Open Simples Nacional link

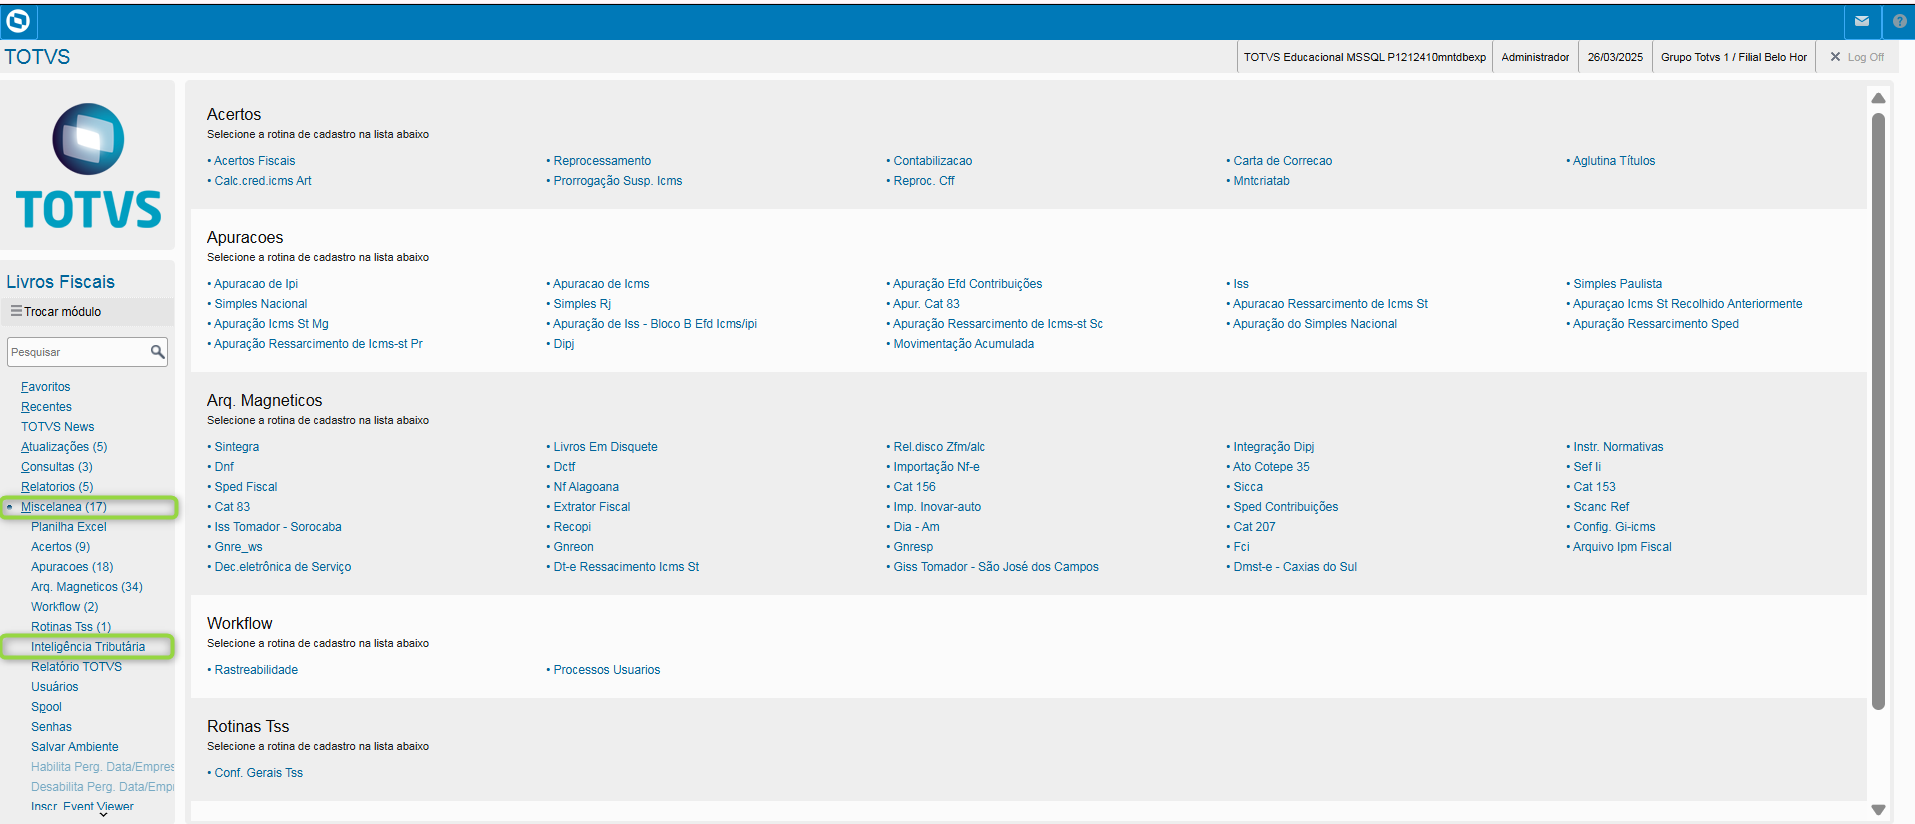[260, 304]
